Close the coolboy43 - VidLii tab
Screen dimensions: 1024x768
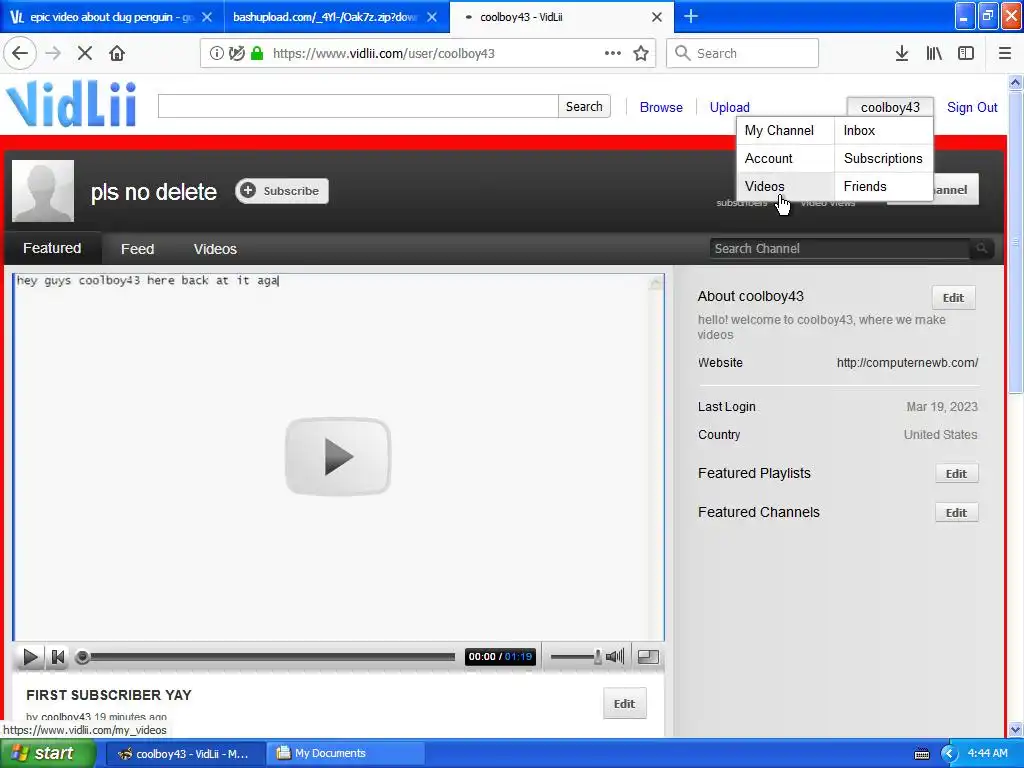[x=657, y=17]
